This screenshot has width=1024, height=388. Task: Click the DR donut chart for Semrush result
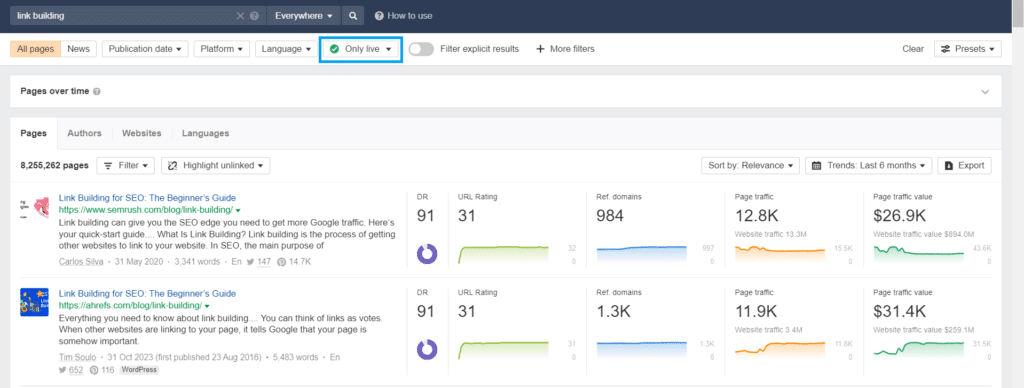427,253
